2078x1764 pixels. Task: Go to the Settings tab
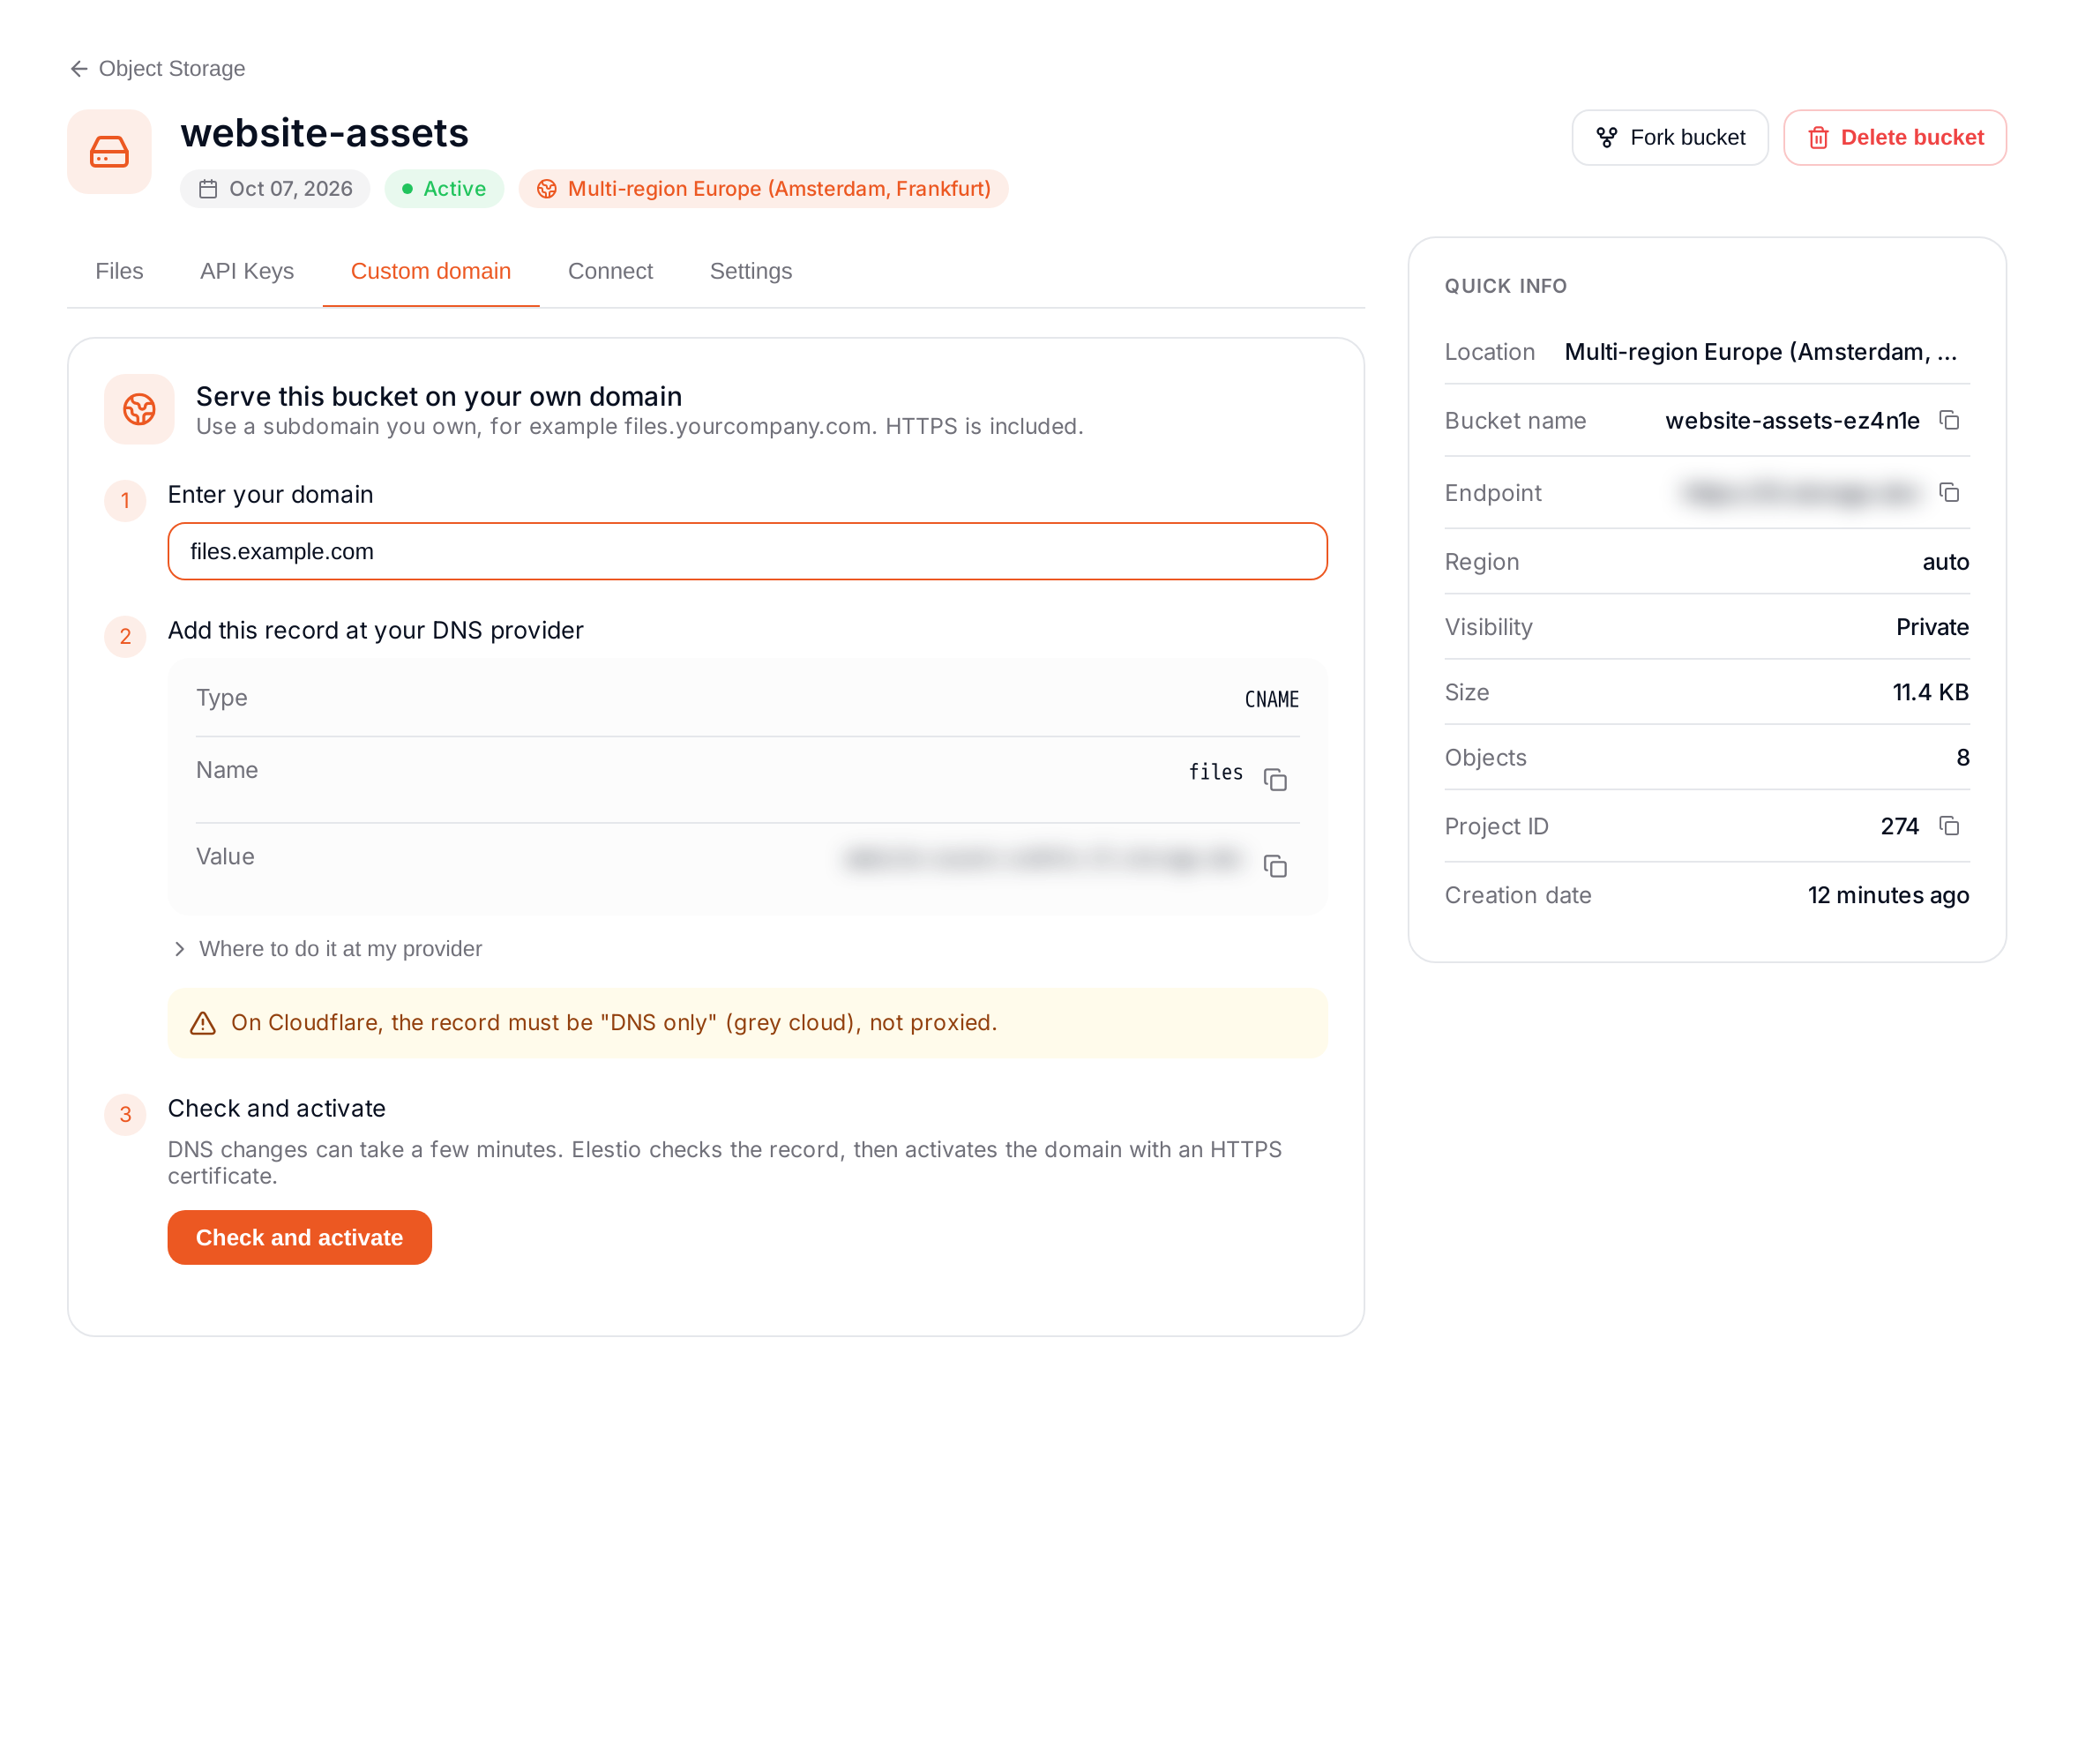750,271
